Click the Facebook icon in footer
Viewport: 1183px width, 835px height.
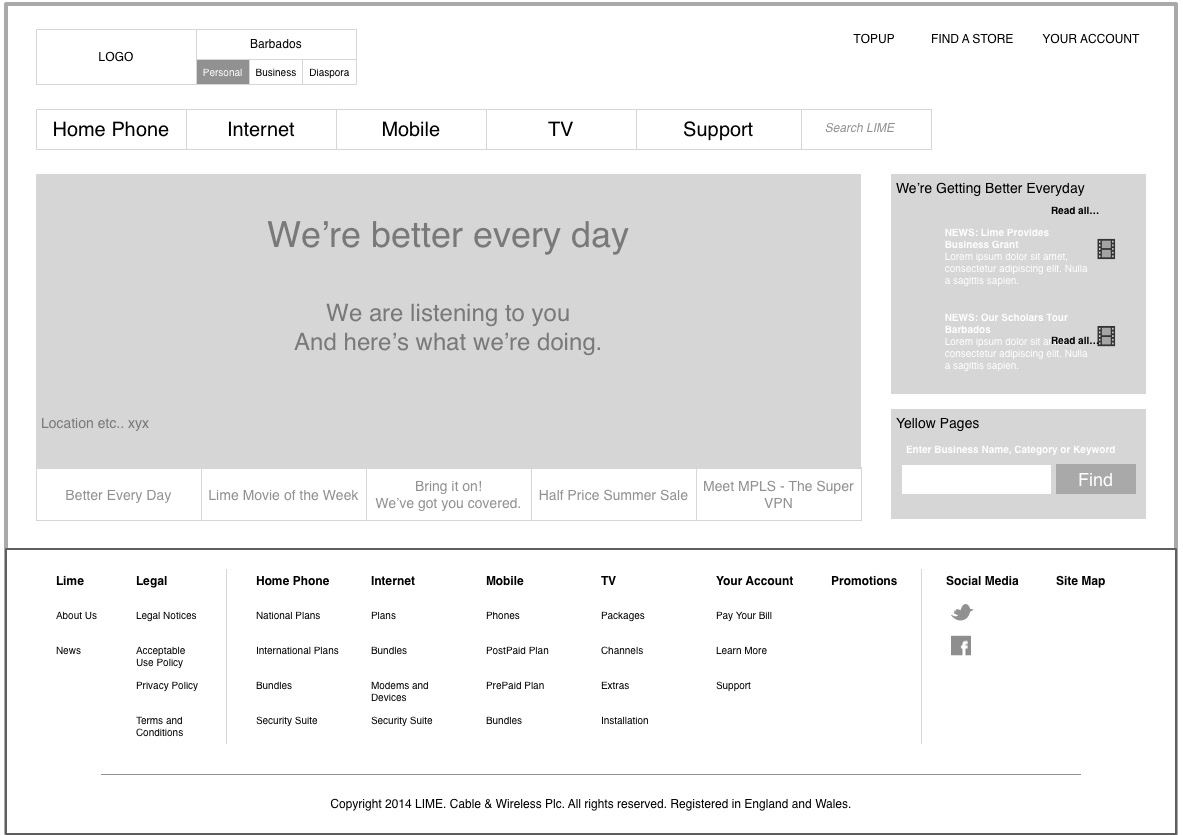tap(960, 646)
